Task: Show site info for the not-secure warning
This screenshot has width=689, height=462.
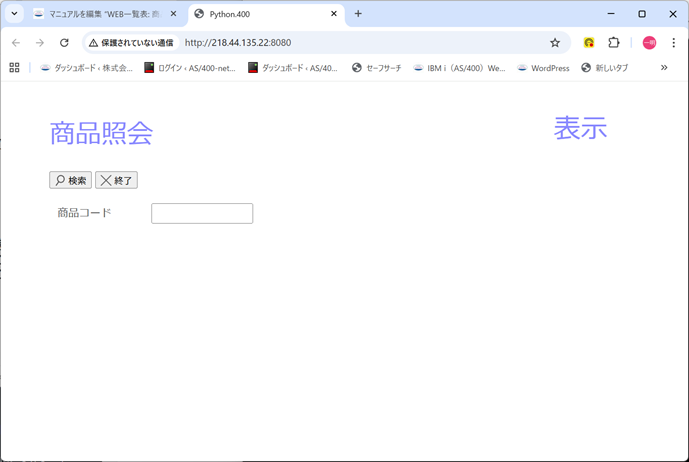Action: tap(130, 43)
